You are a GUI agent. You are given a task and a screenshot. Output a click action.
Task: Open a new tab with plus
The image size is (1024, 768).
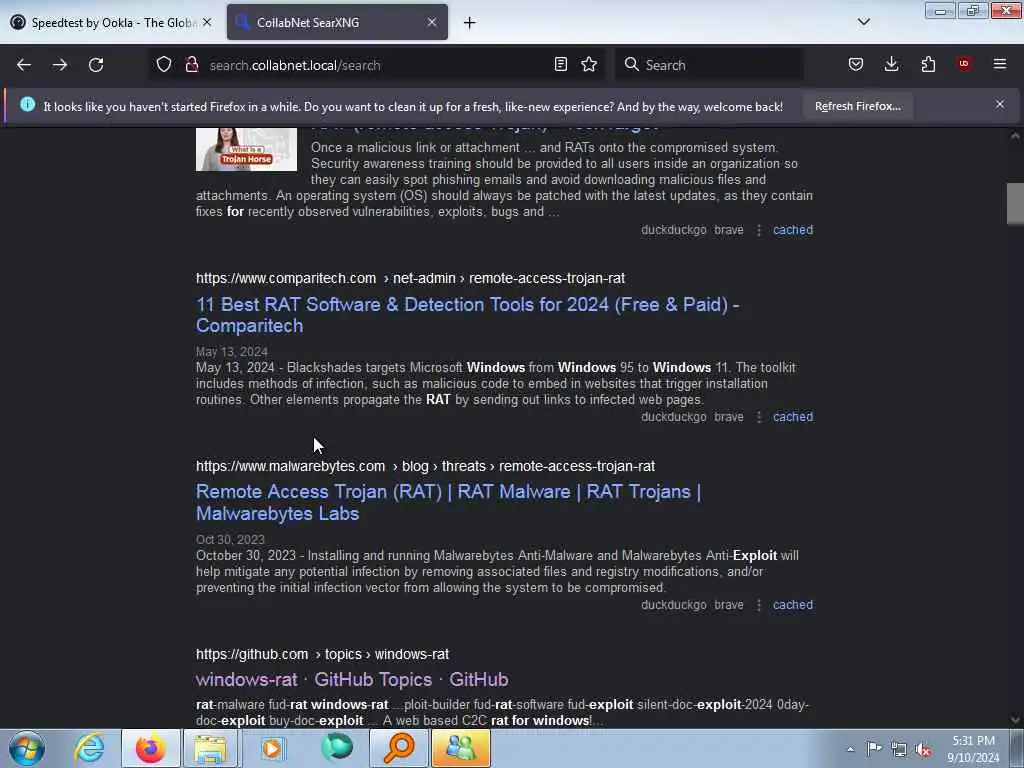click(470, 23)
